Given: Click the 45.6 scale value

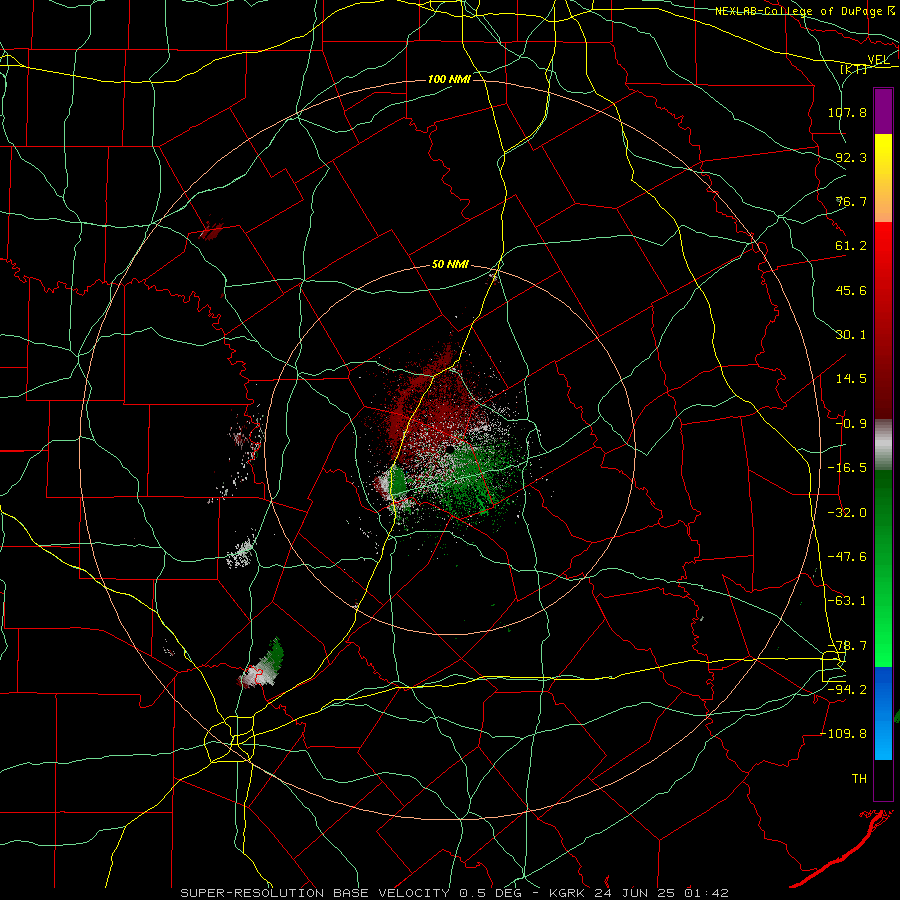Looking at the screenshot, I should [x=851, y=290].
